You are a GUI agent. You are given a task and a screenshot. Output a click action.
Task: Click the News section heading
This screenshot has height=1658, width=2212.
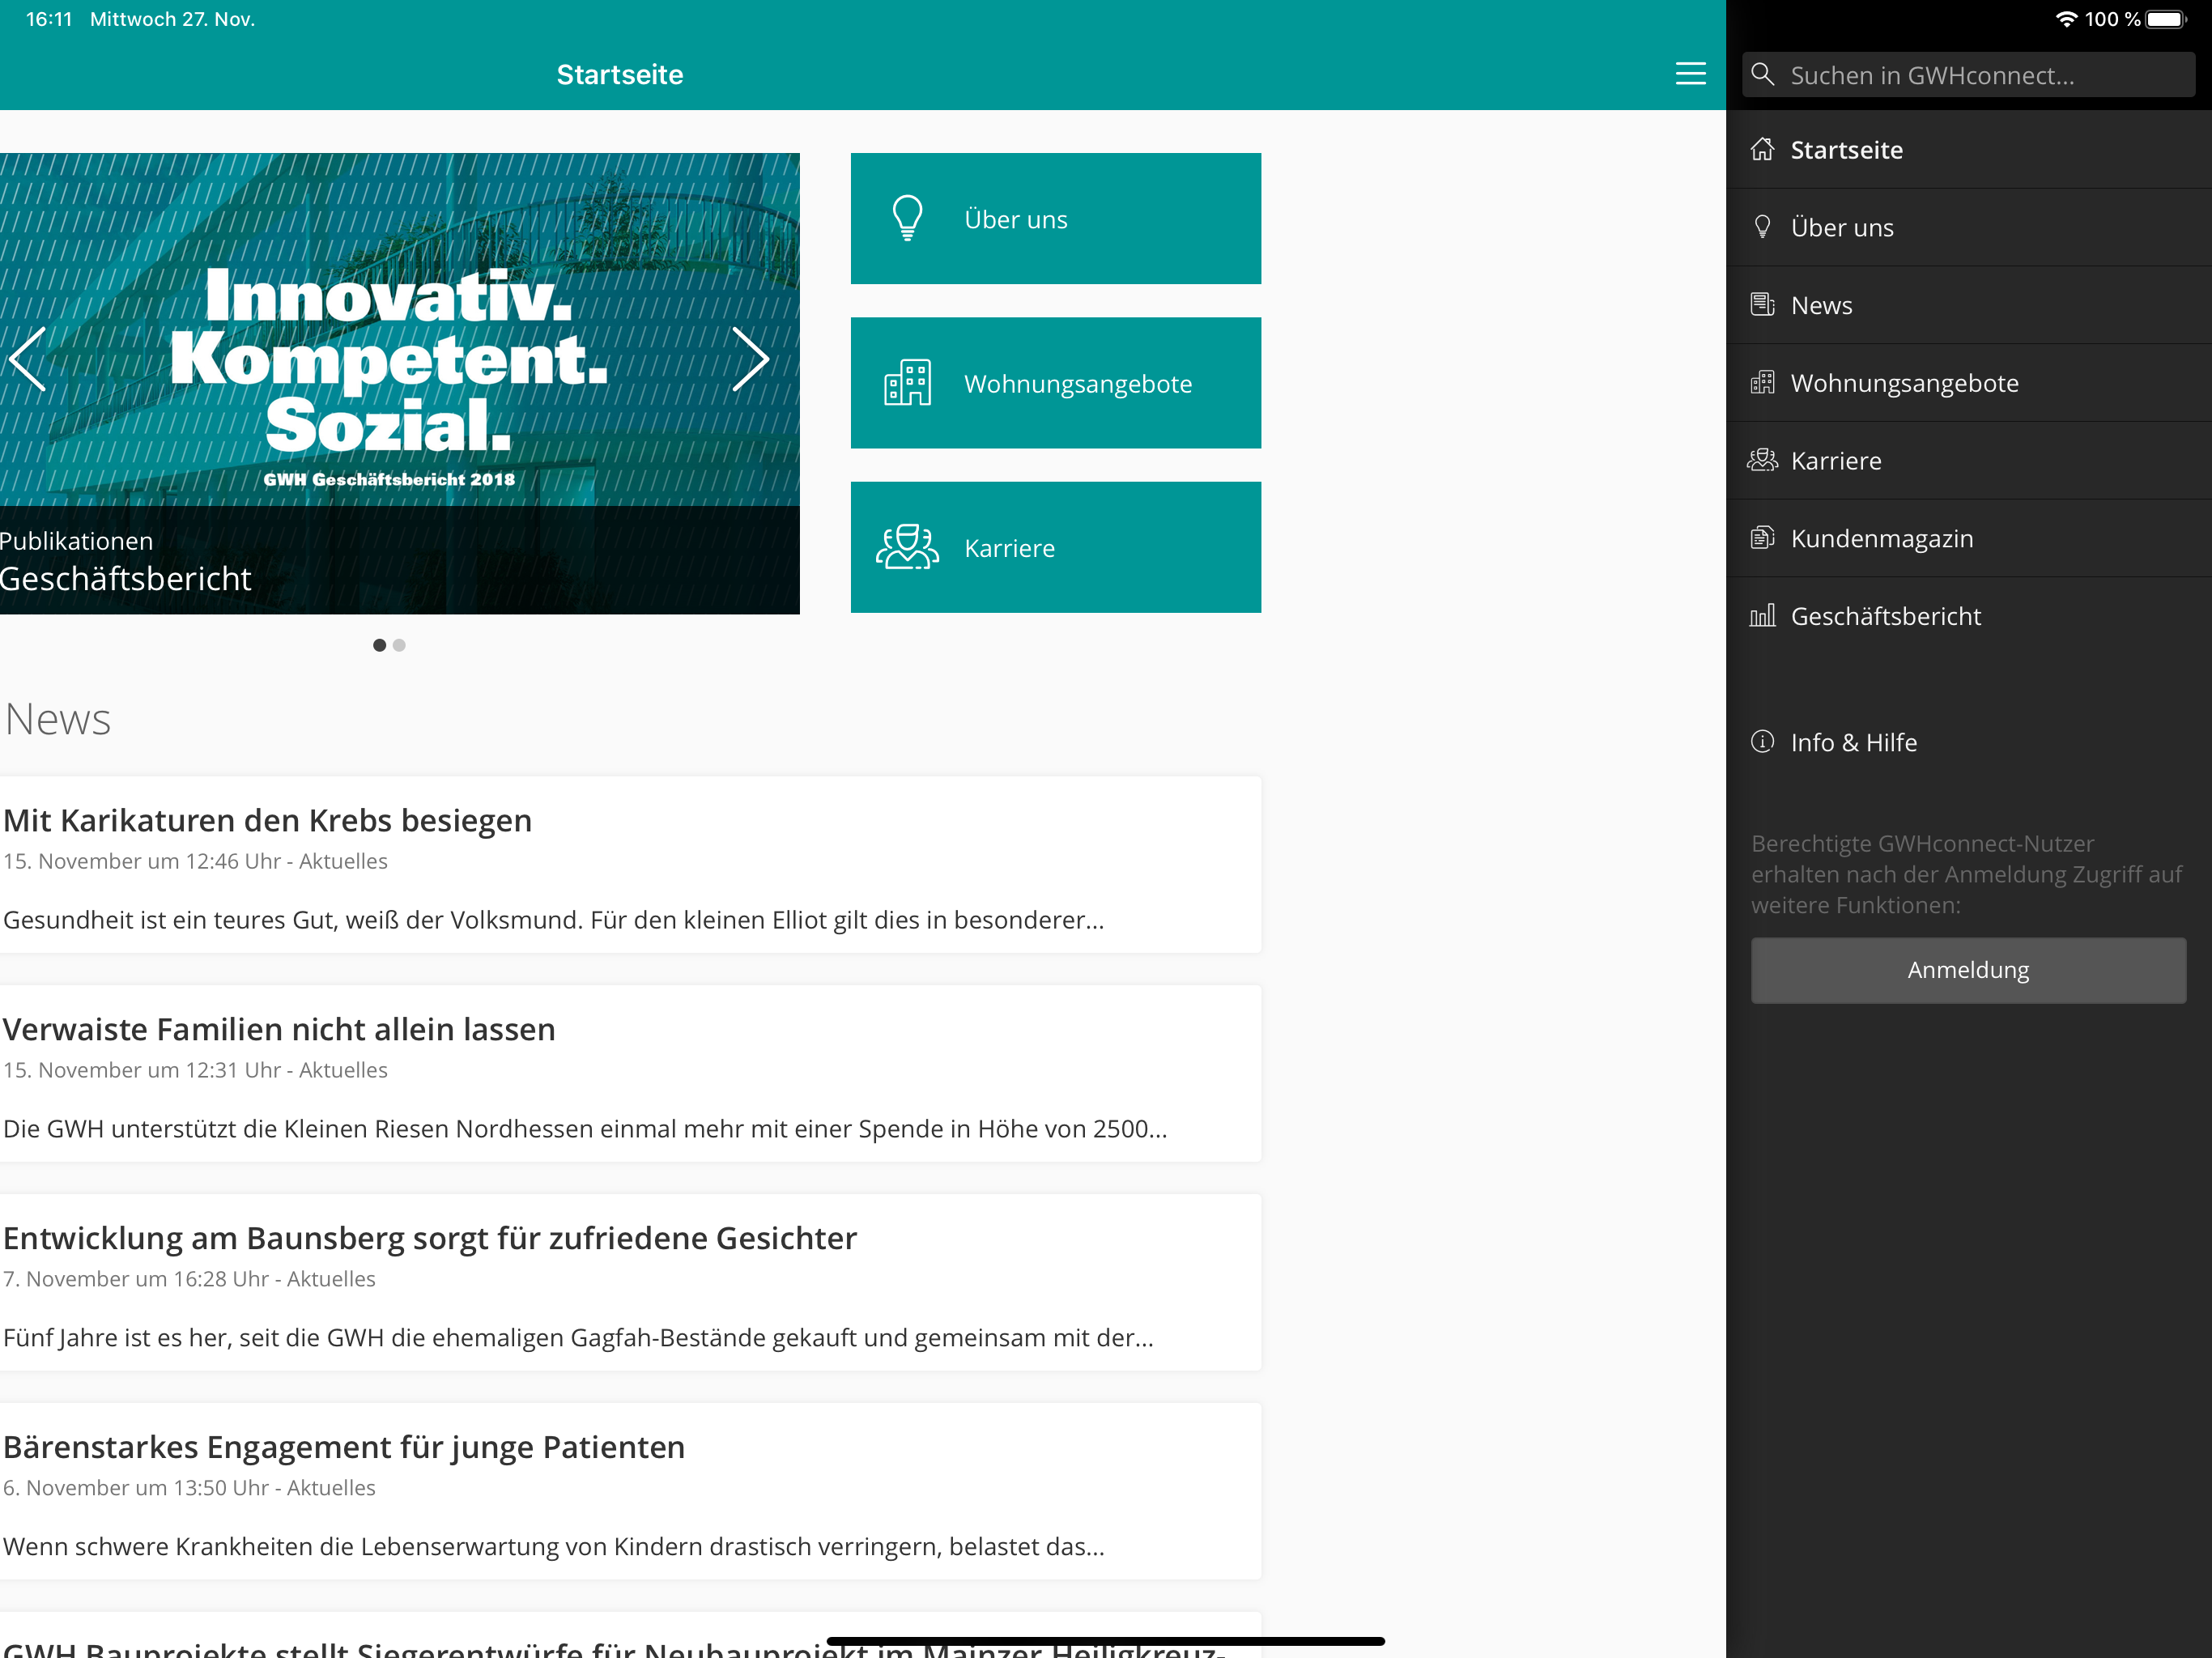pos(58,719)
